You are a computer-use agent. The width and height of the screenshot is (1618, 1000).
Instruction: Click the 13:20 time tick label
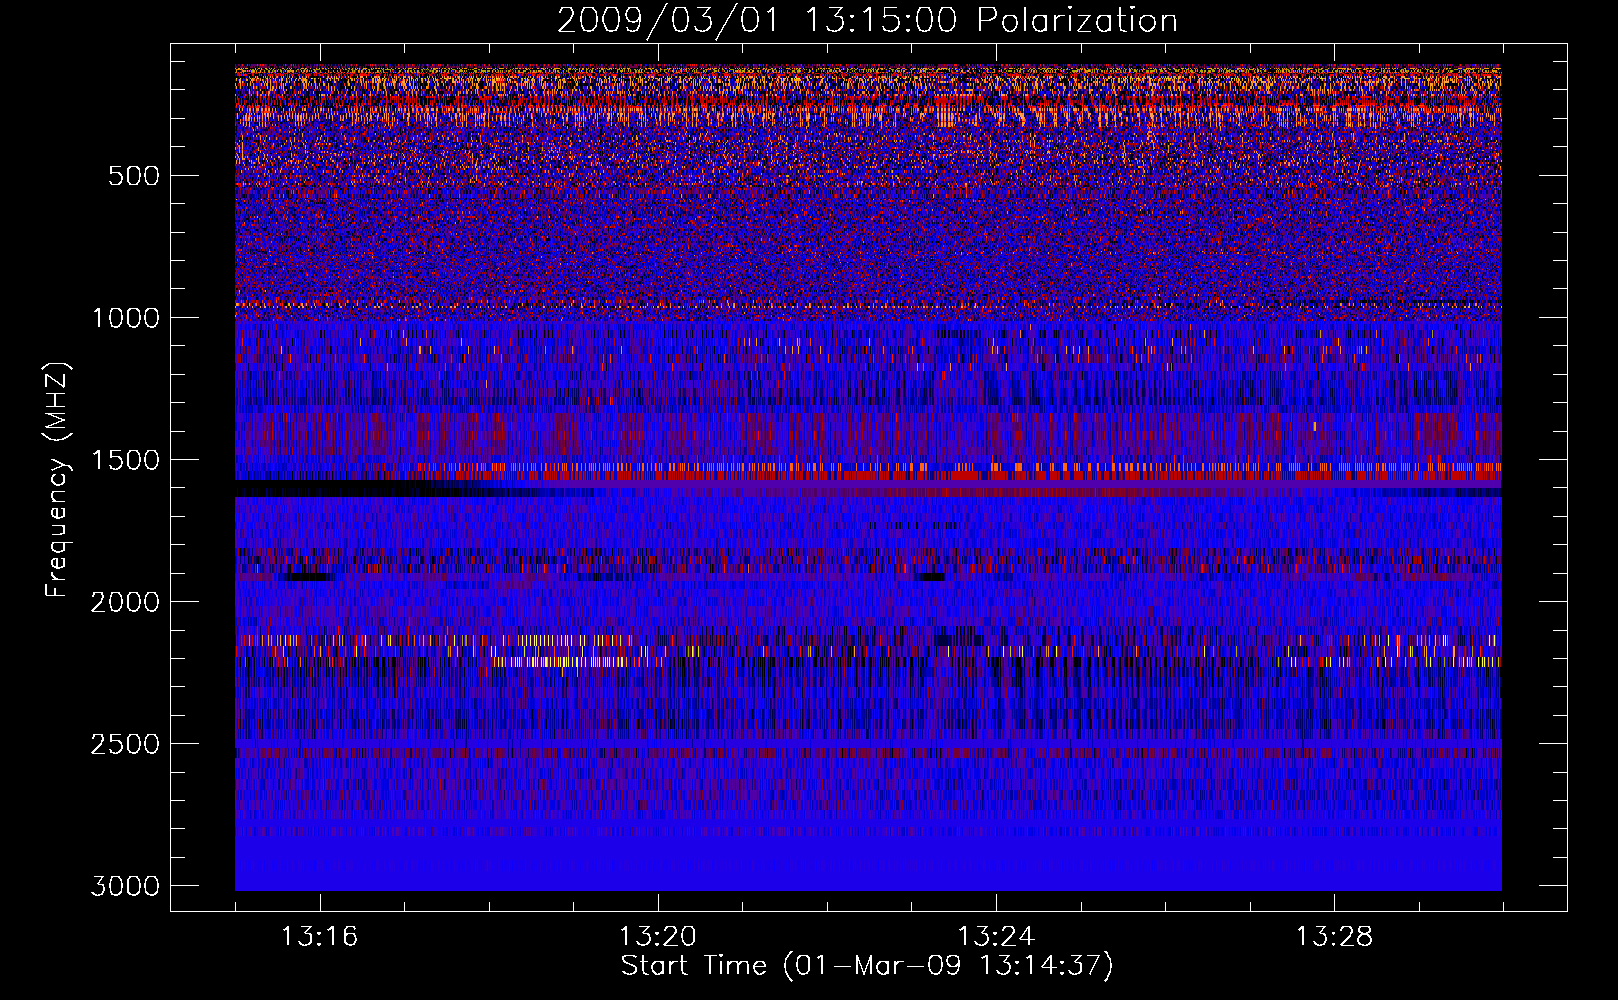(658, 937)
